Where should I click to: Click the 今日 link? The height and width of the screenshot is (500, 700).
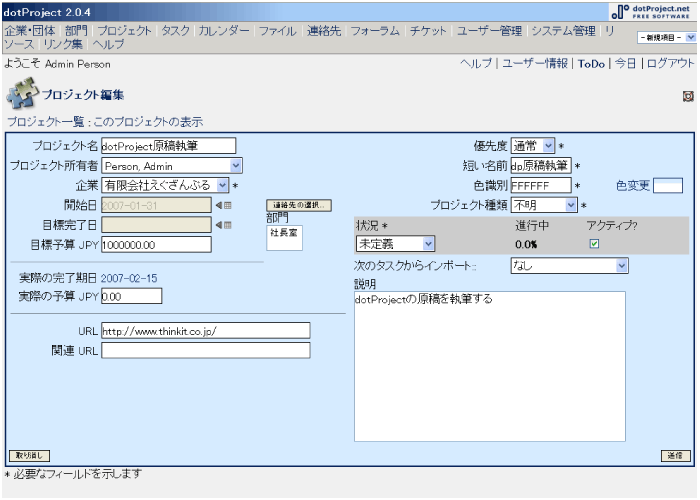[x=625, y=64]
